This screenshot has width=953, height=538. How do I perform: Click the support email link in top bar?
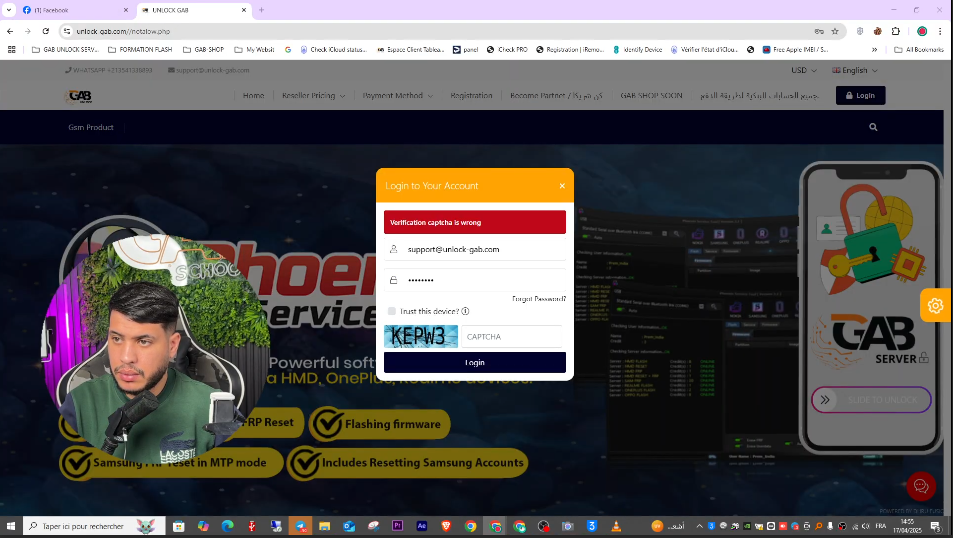click(x=208, y=71)
